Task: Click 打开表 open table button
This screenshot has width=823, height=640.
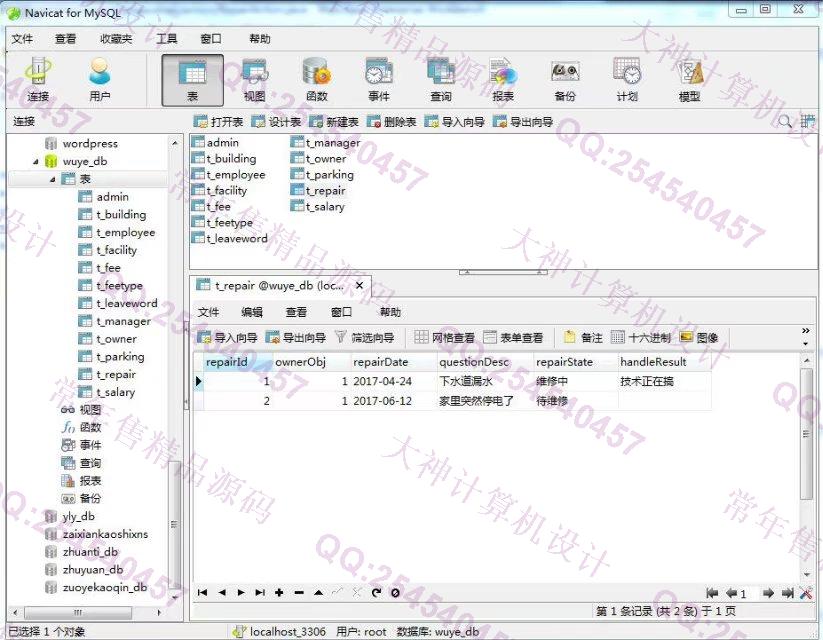Action: (x=218, y=122)
